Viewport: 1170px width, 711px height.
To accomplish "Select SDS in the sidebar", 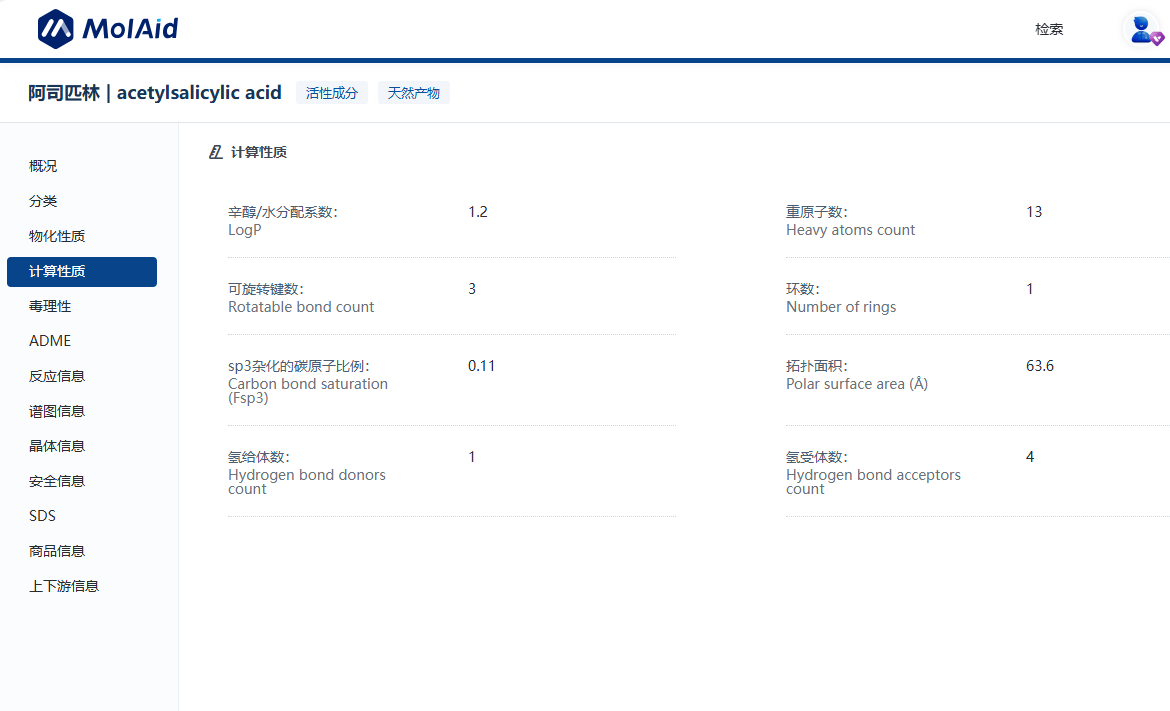I will pos(42,516).
